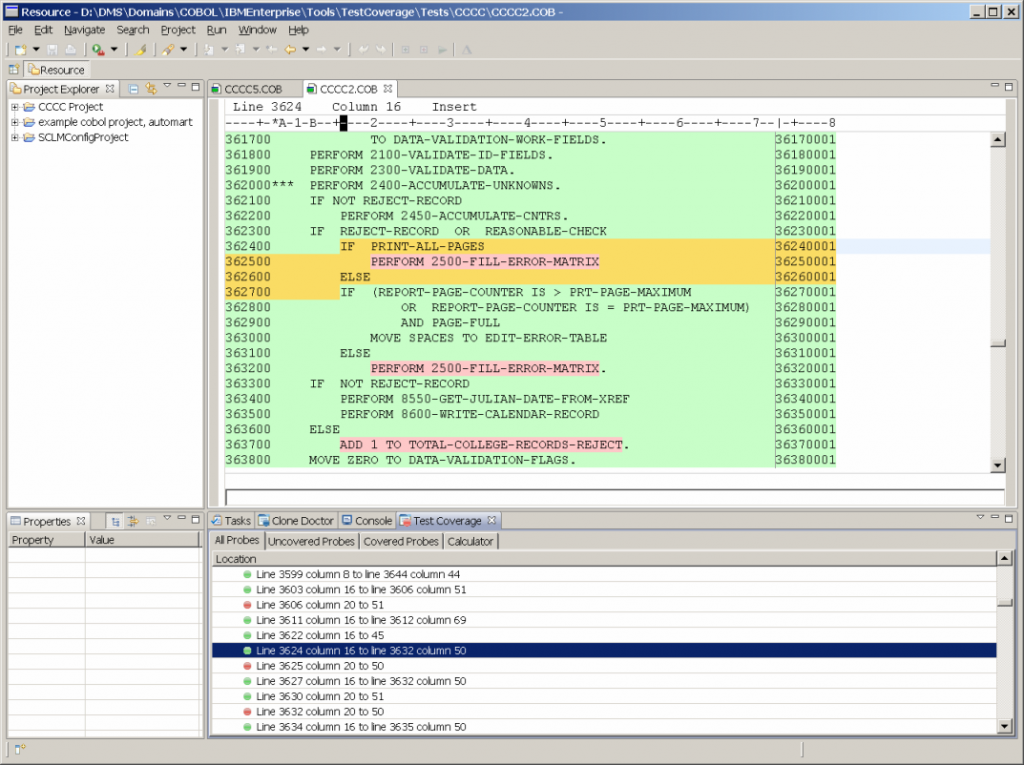Switch to the Uncovered Probes tab
The width and height of the screenshot is (1024, 765).
tap(311, 541)
